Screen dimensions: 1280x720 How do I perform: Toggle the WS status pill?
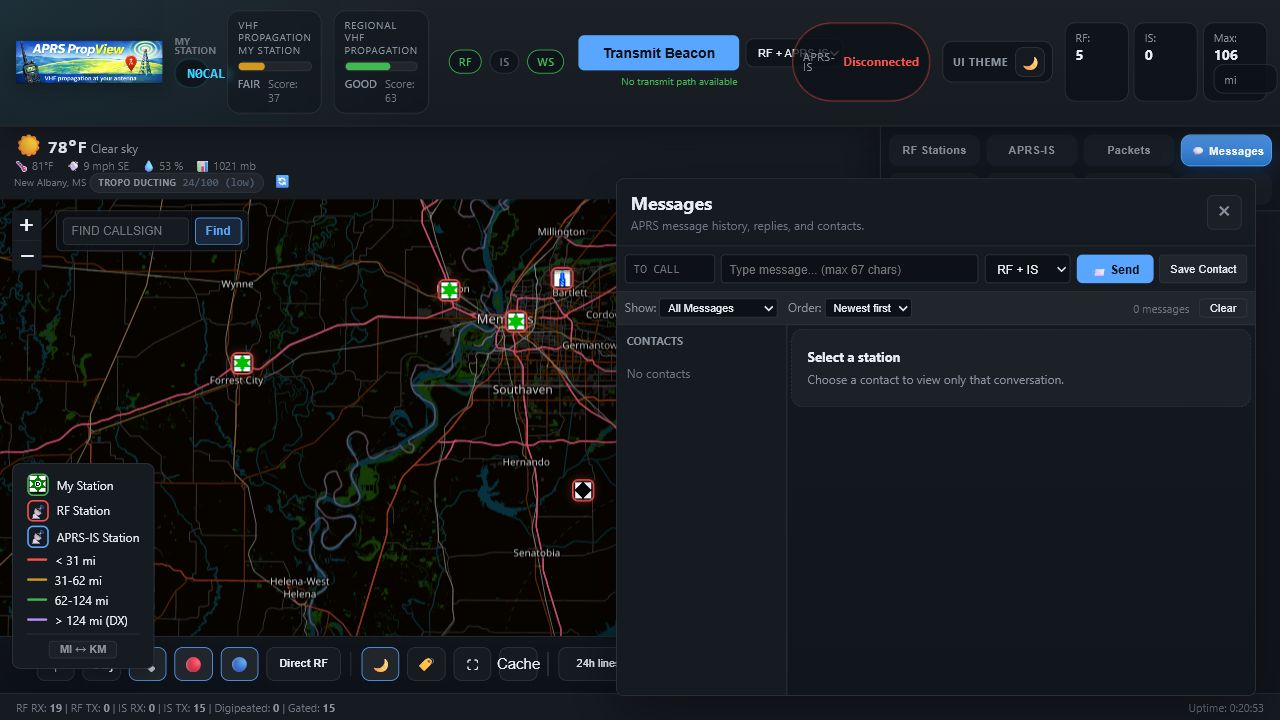pos(545,62)
